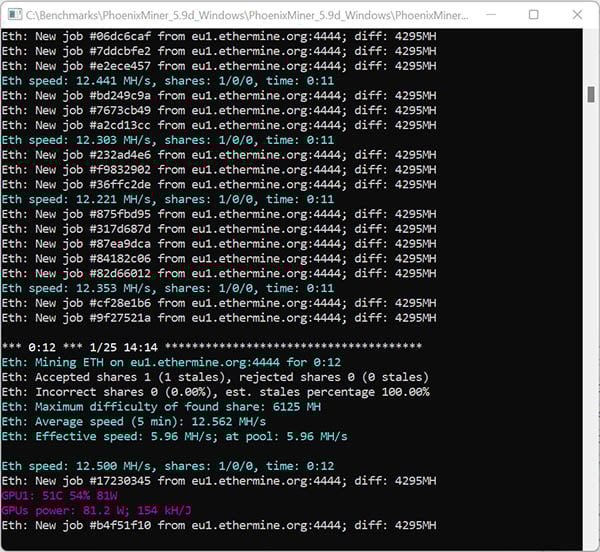Click the line with job #7ddcbfe2

click(x=219, y=51)
